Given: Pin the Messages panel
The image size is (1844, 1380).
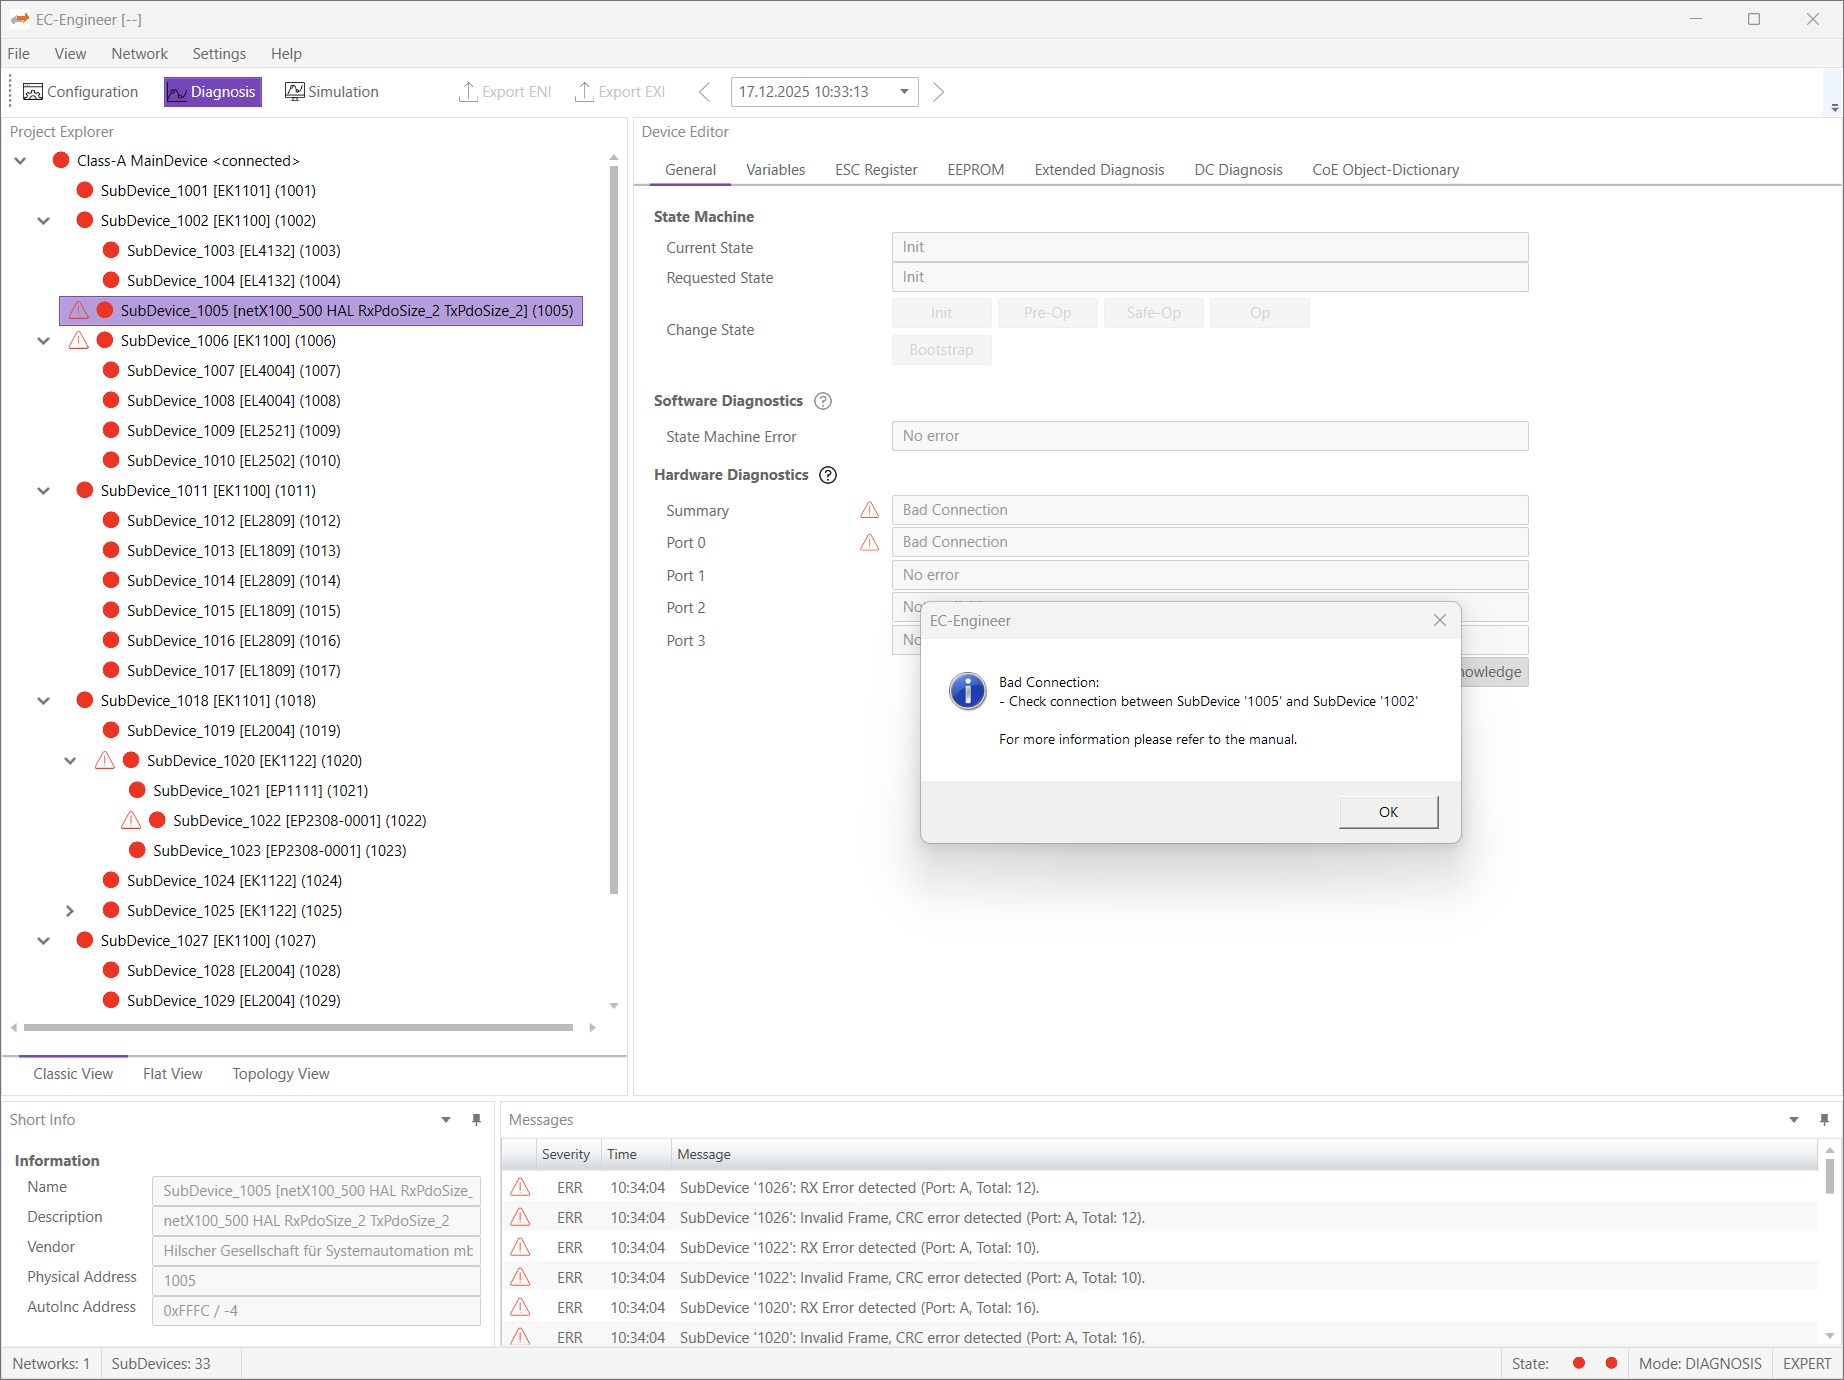Looking at the screenshot, I should point(1824,1120).
